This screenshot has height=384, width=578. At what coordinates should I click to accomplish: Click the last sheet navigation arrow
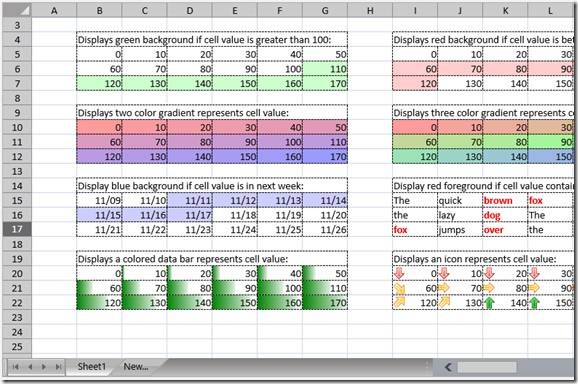click(x=58, y=367)
